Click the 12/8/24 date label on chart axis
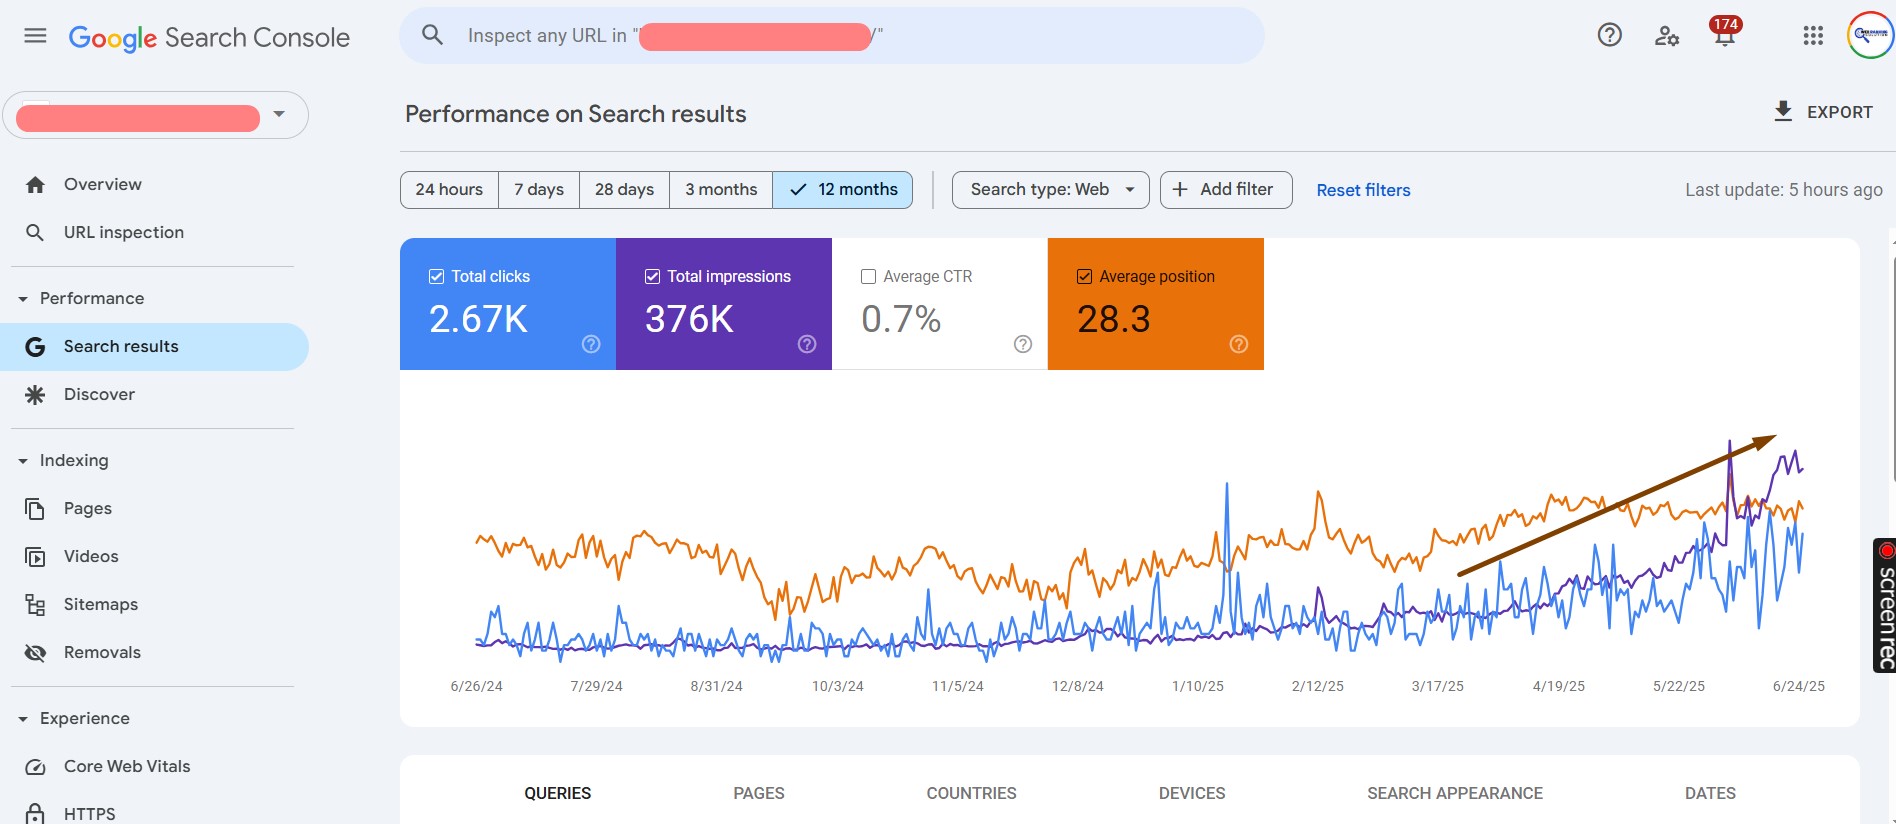The image size is (1896, 824). click(1078, 686)
